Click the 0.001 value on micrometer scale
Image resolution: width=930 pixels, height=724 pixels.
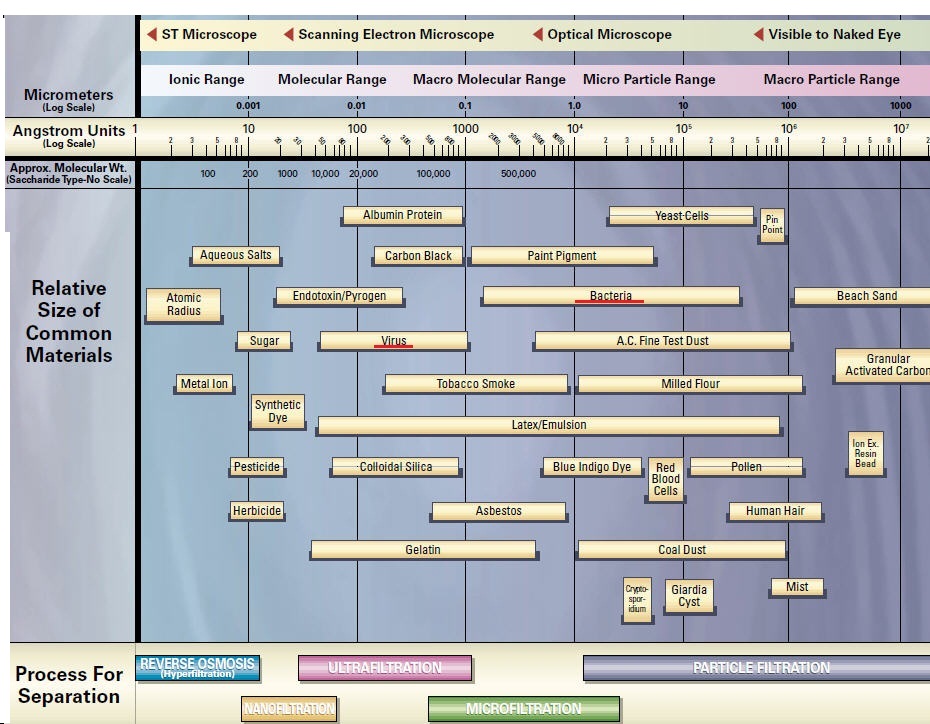248,106
